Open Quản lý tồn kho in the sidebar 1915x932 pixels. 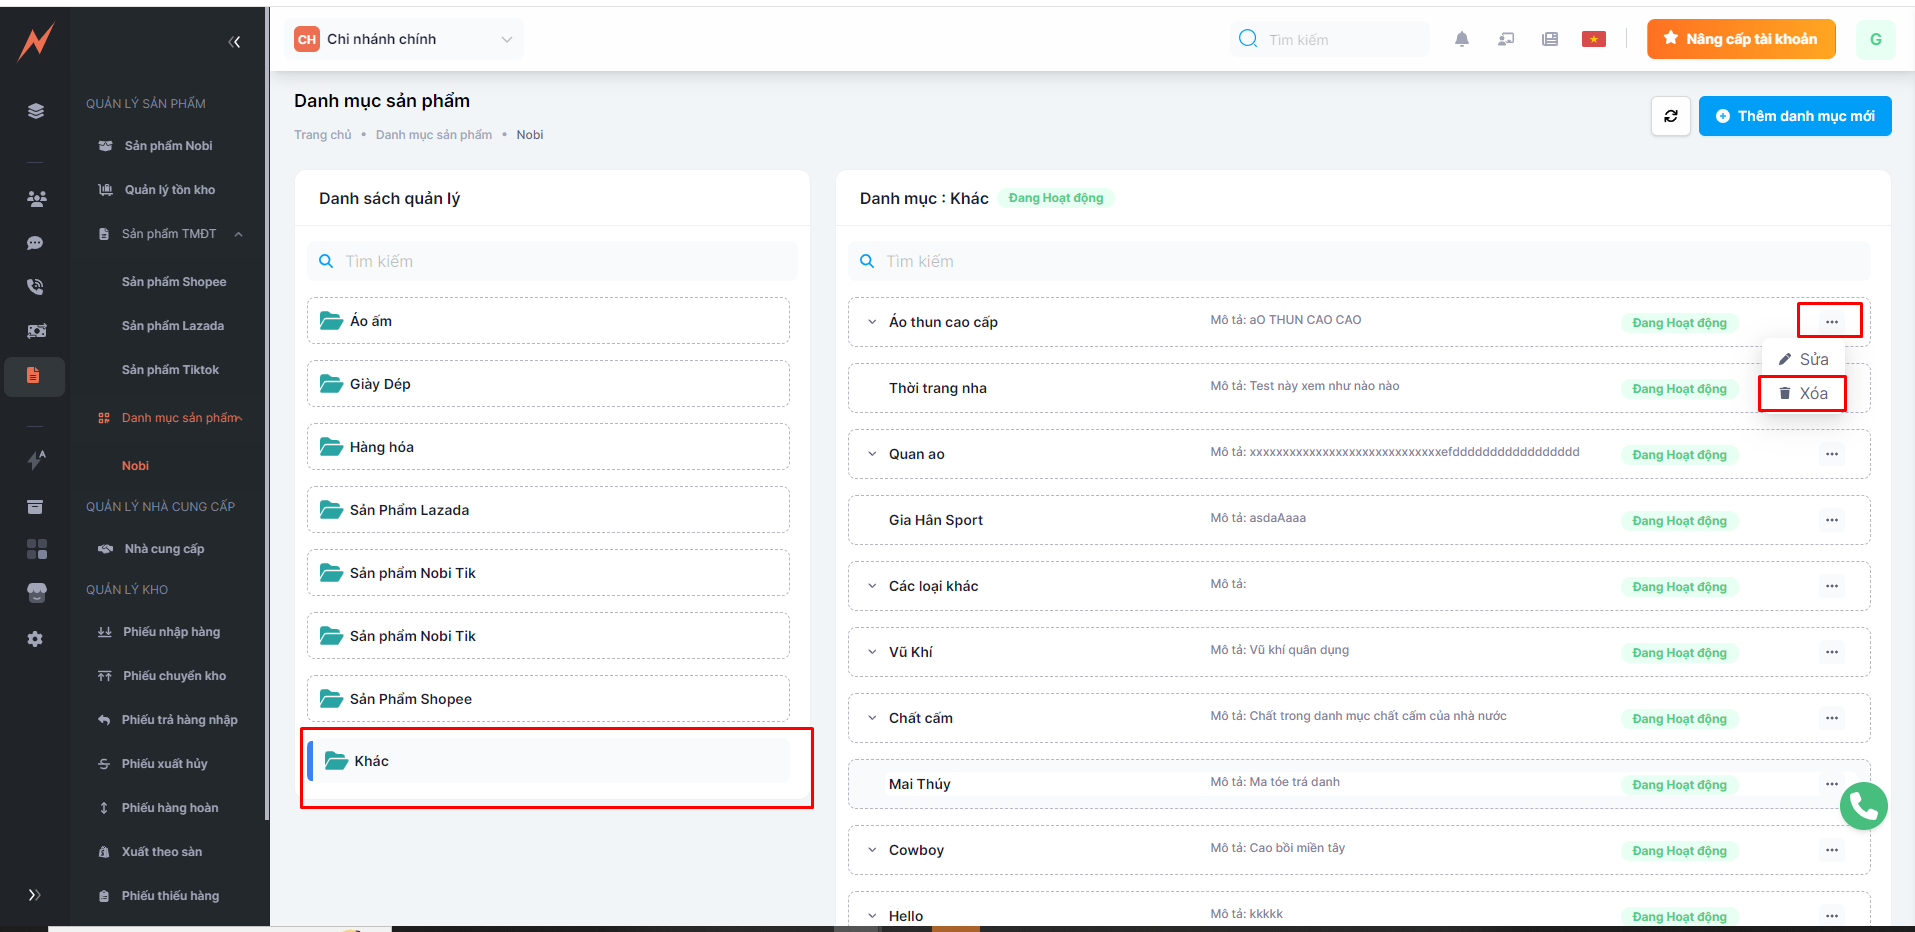click(x=169, y=190)
